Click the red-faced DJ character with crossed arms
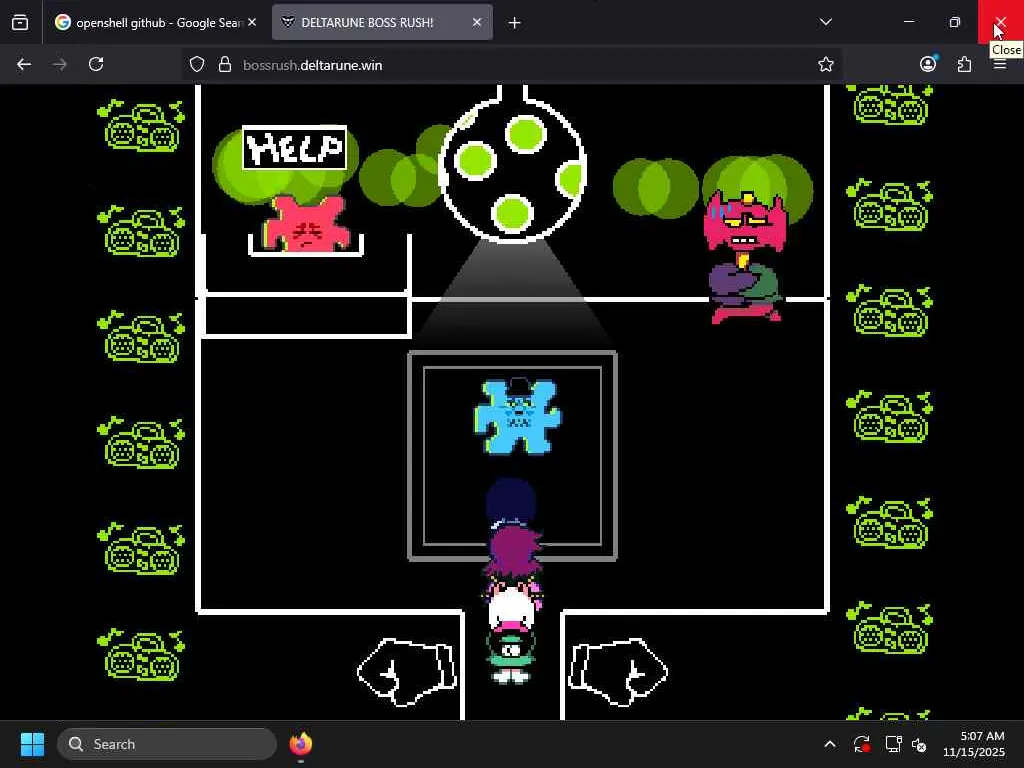The width and height of the screenshot is (1024, 768). 746,256
